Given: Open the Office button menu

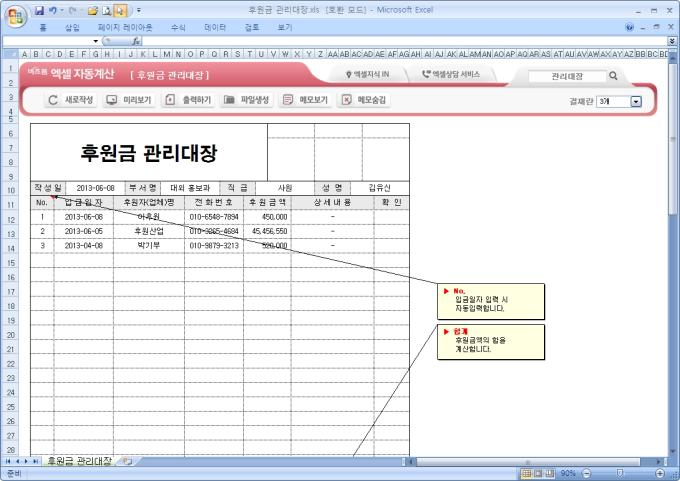Looking at the screenshot, I should [16, 16].
